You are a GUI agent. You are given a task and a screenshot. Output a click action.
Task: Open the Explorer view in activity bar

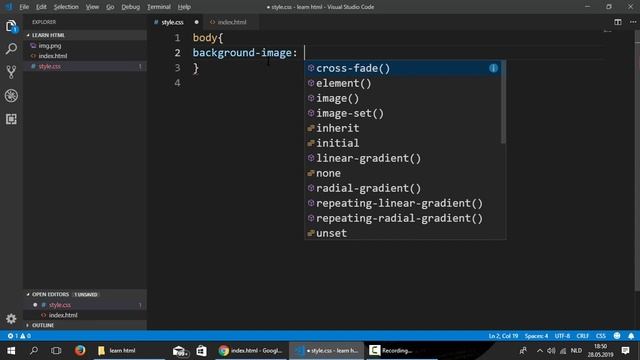pyautogui.click(x=11, y=27)
